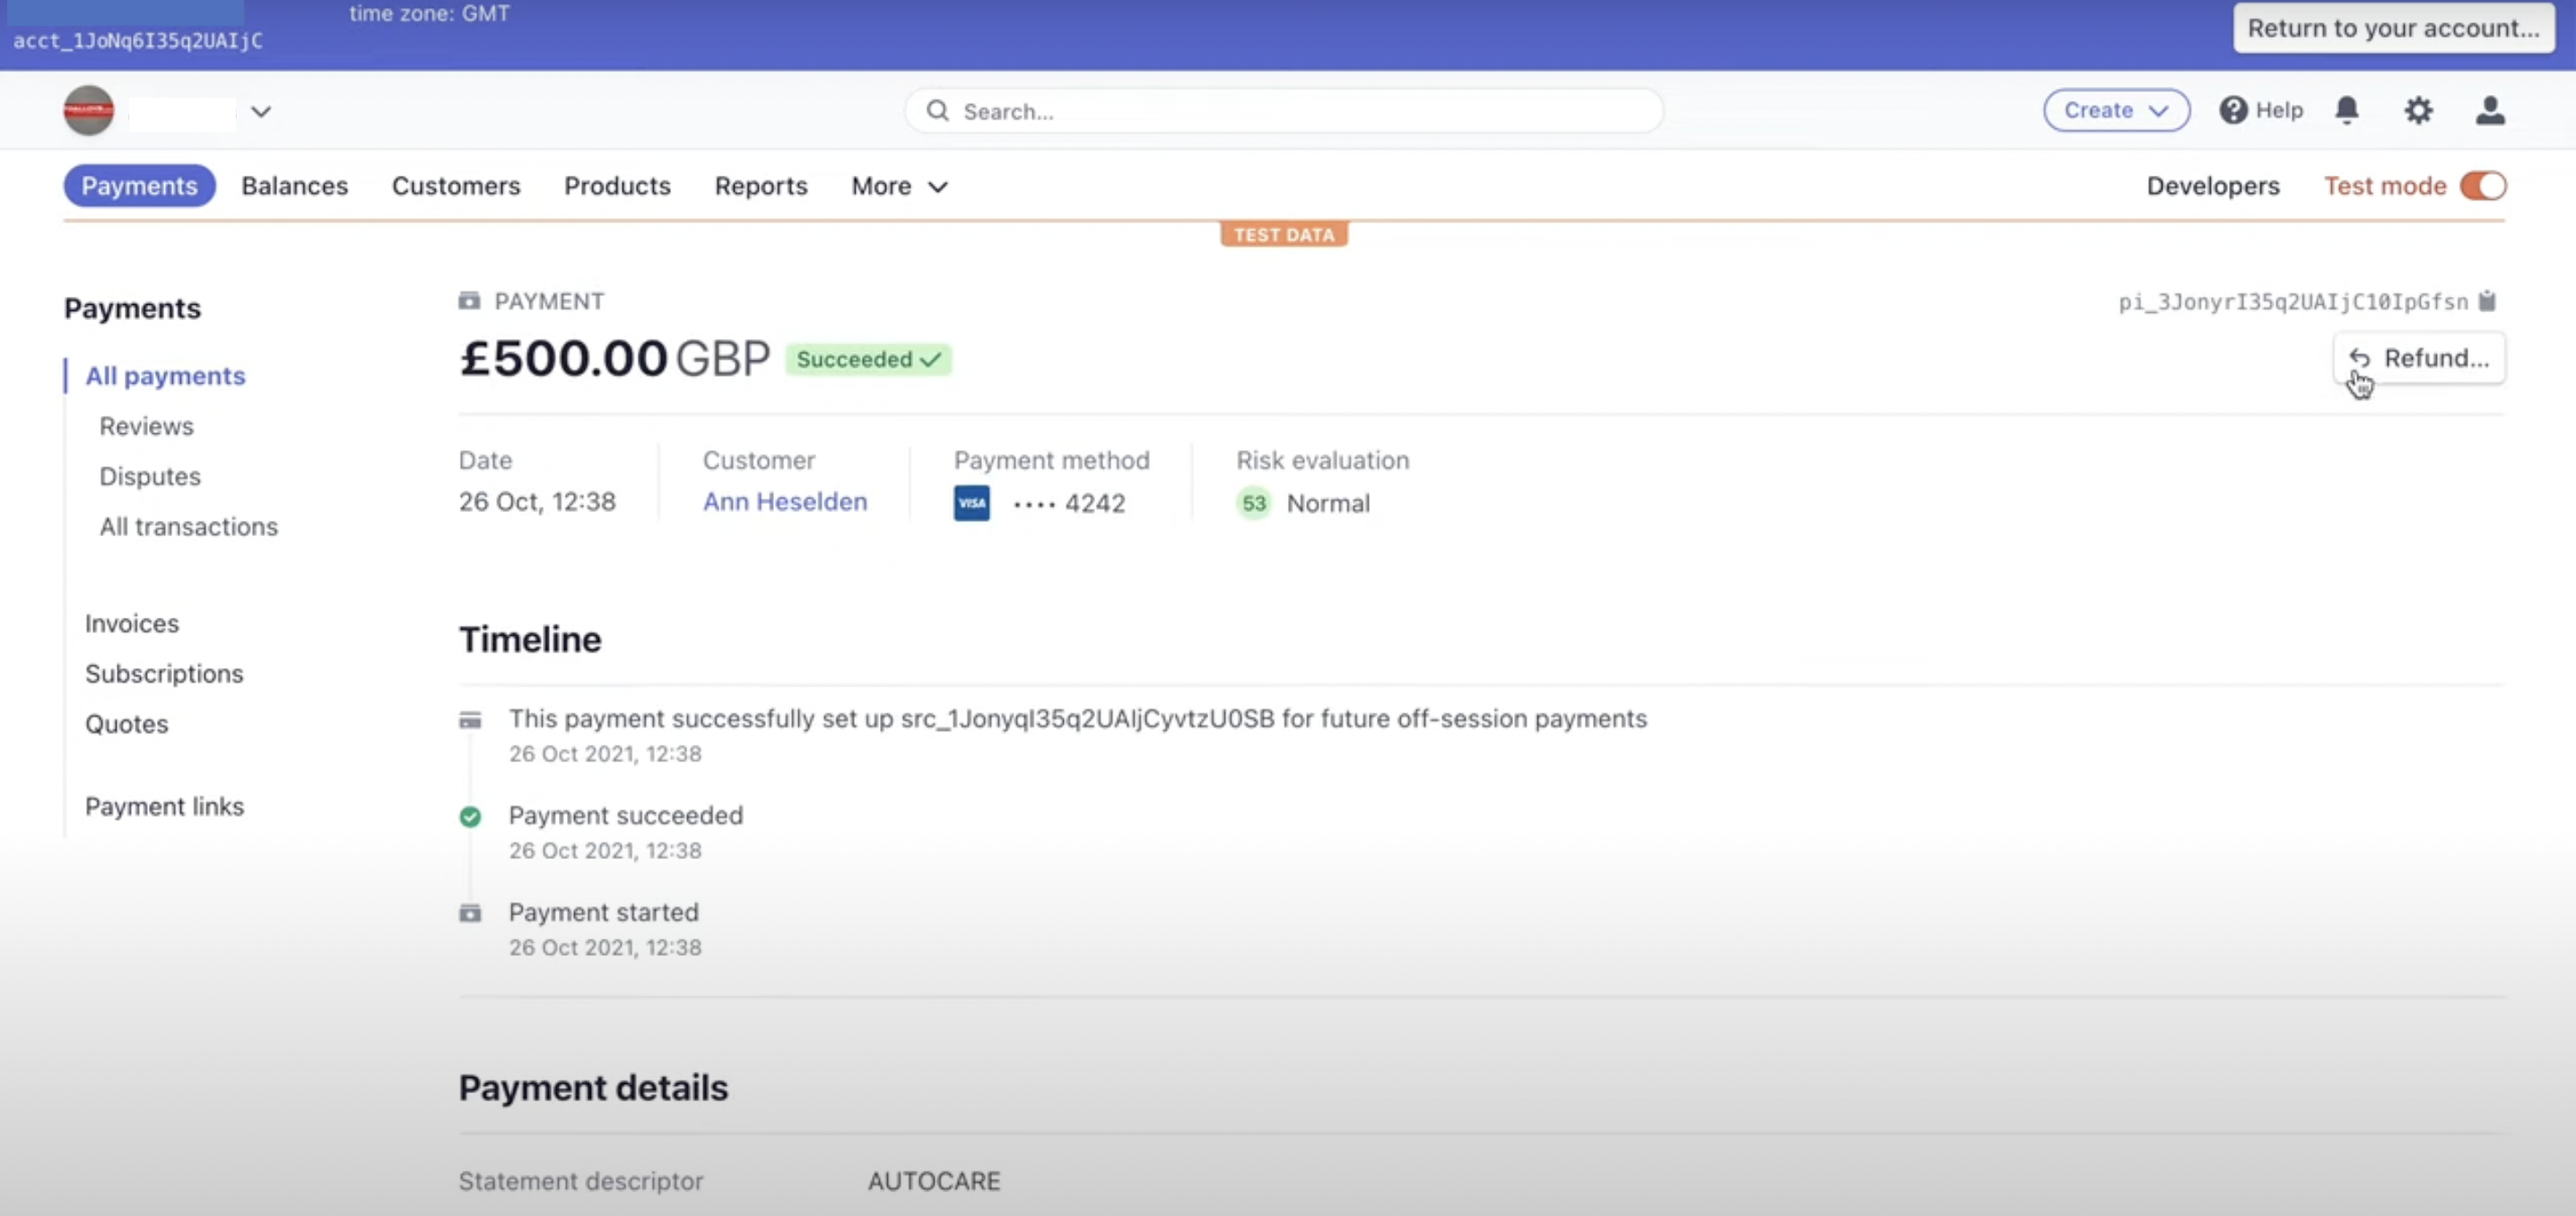
Task: Toggle Test mode switch off
Action: (2482, 186)
